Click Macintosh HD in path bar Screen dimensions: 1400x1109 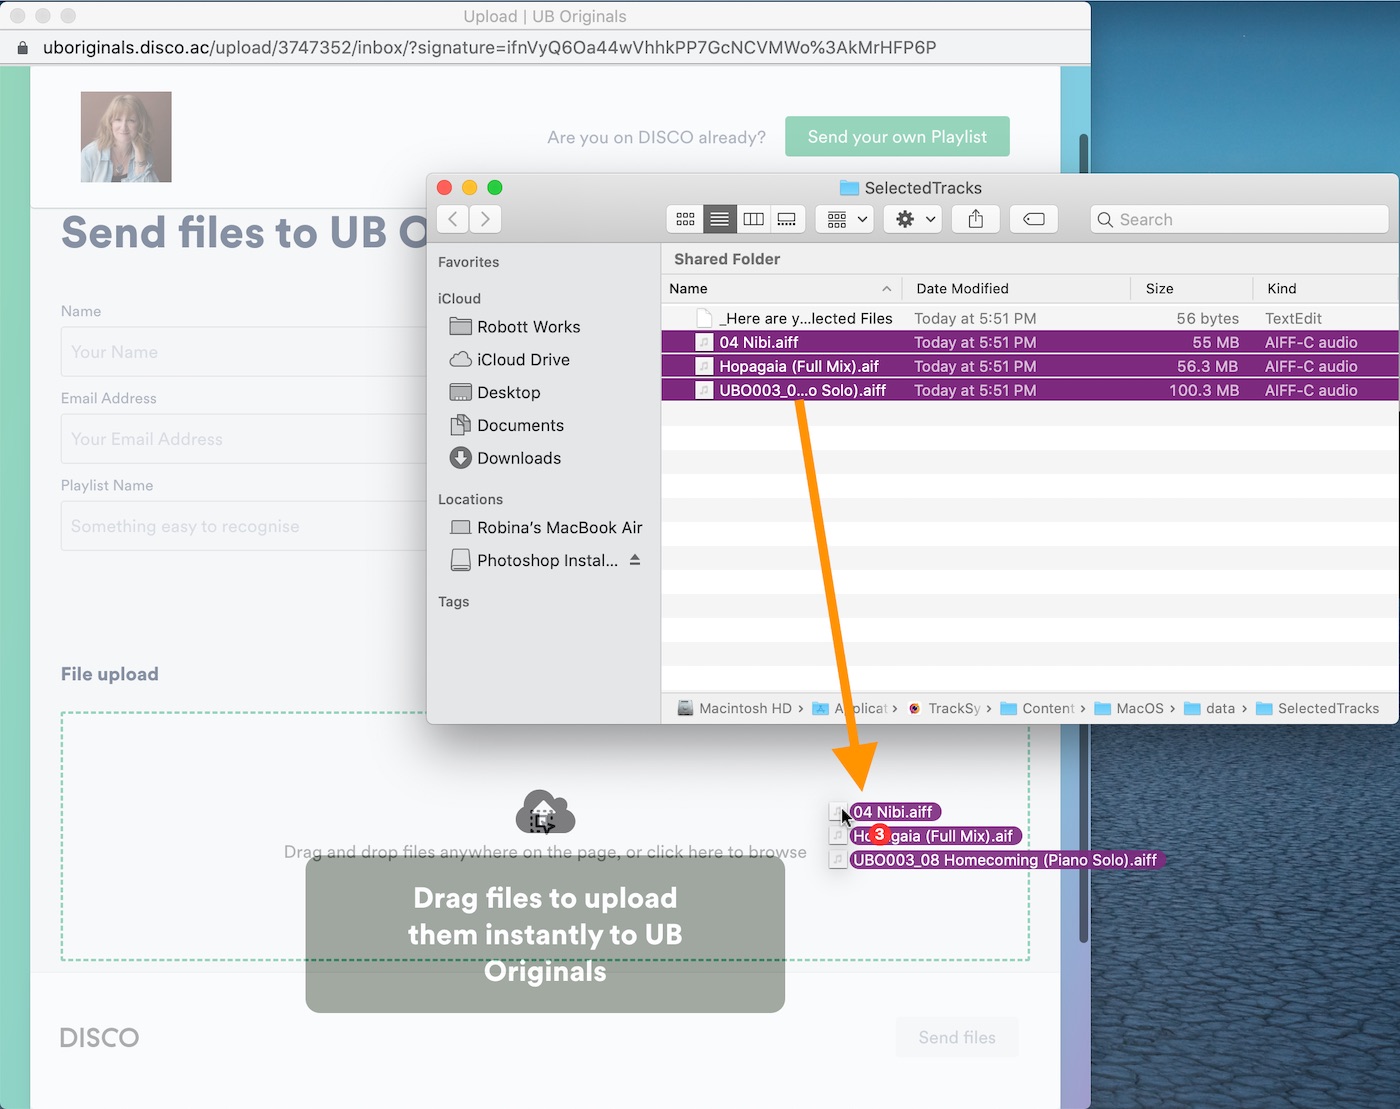pyautogui.click(x=735, y=708)
